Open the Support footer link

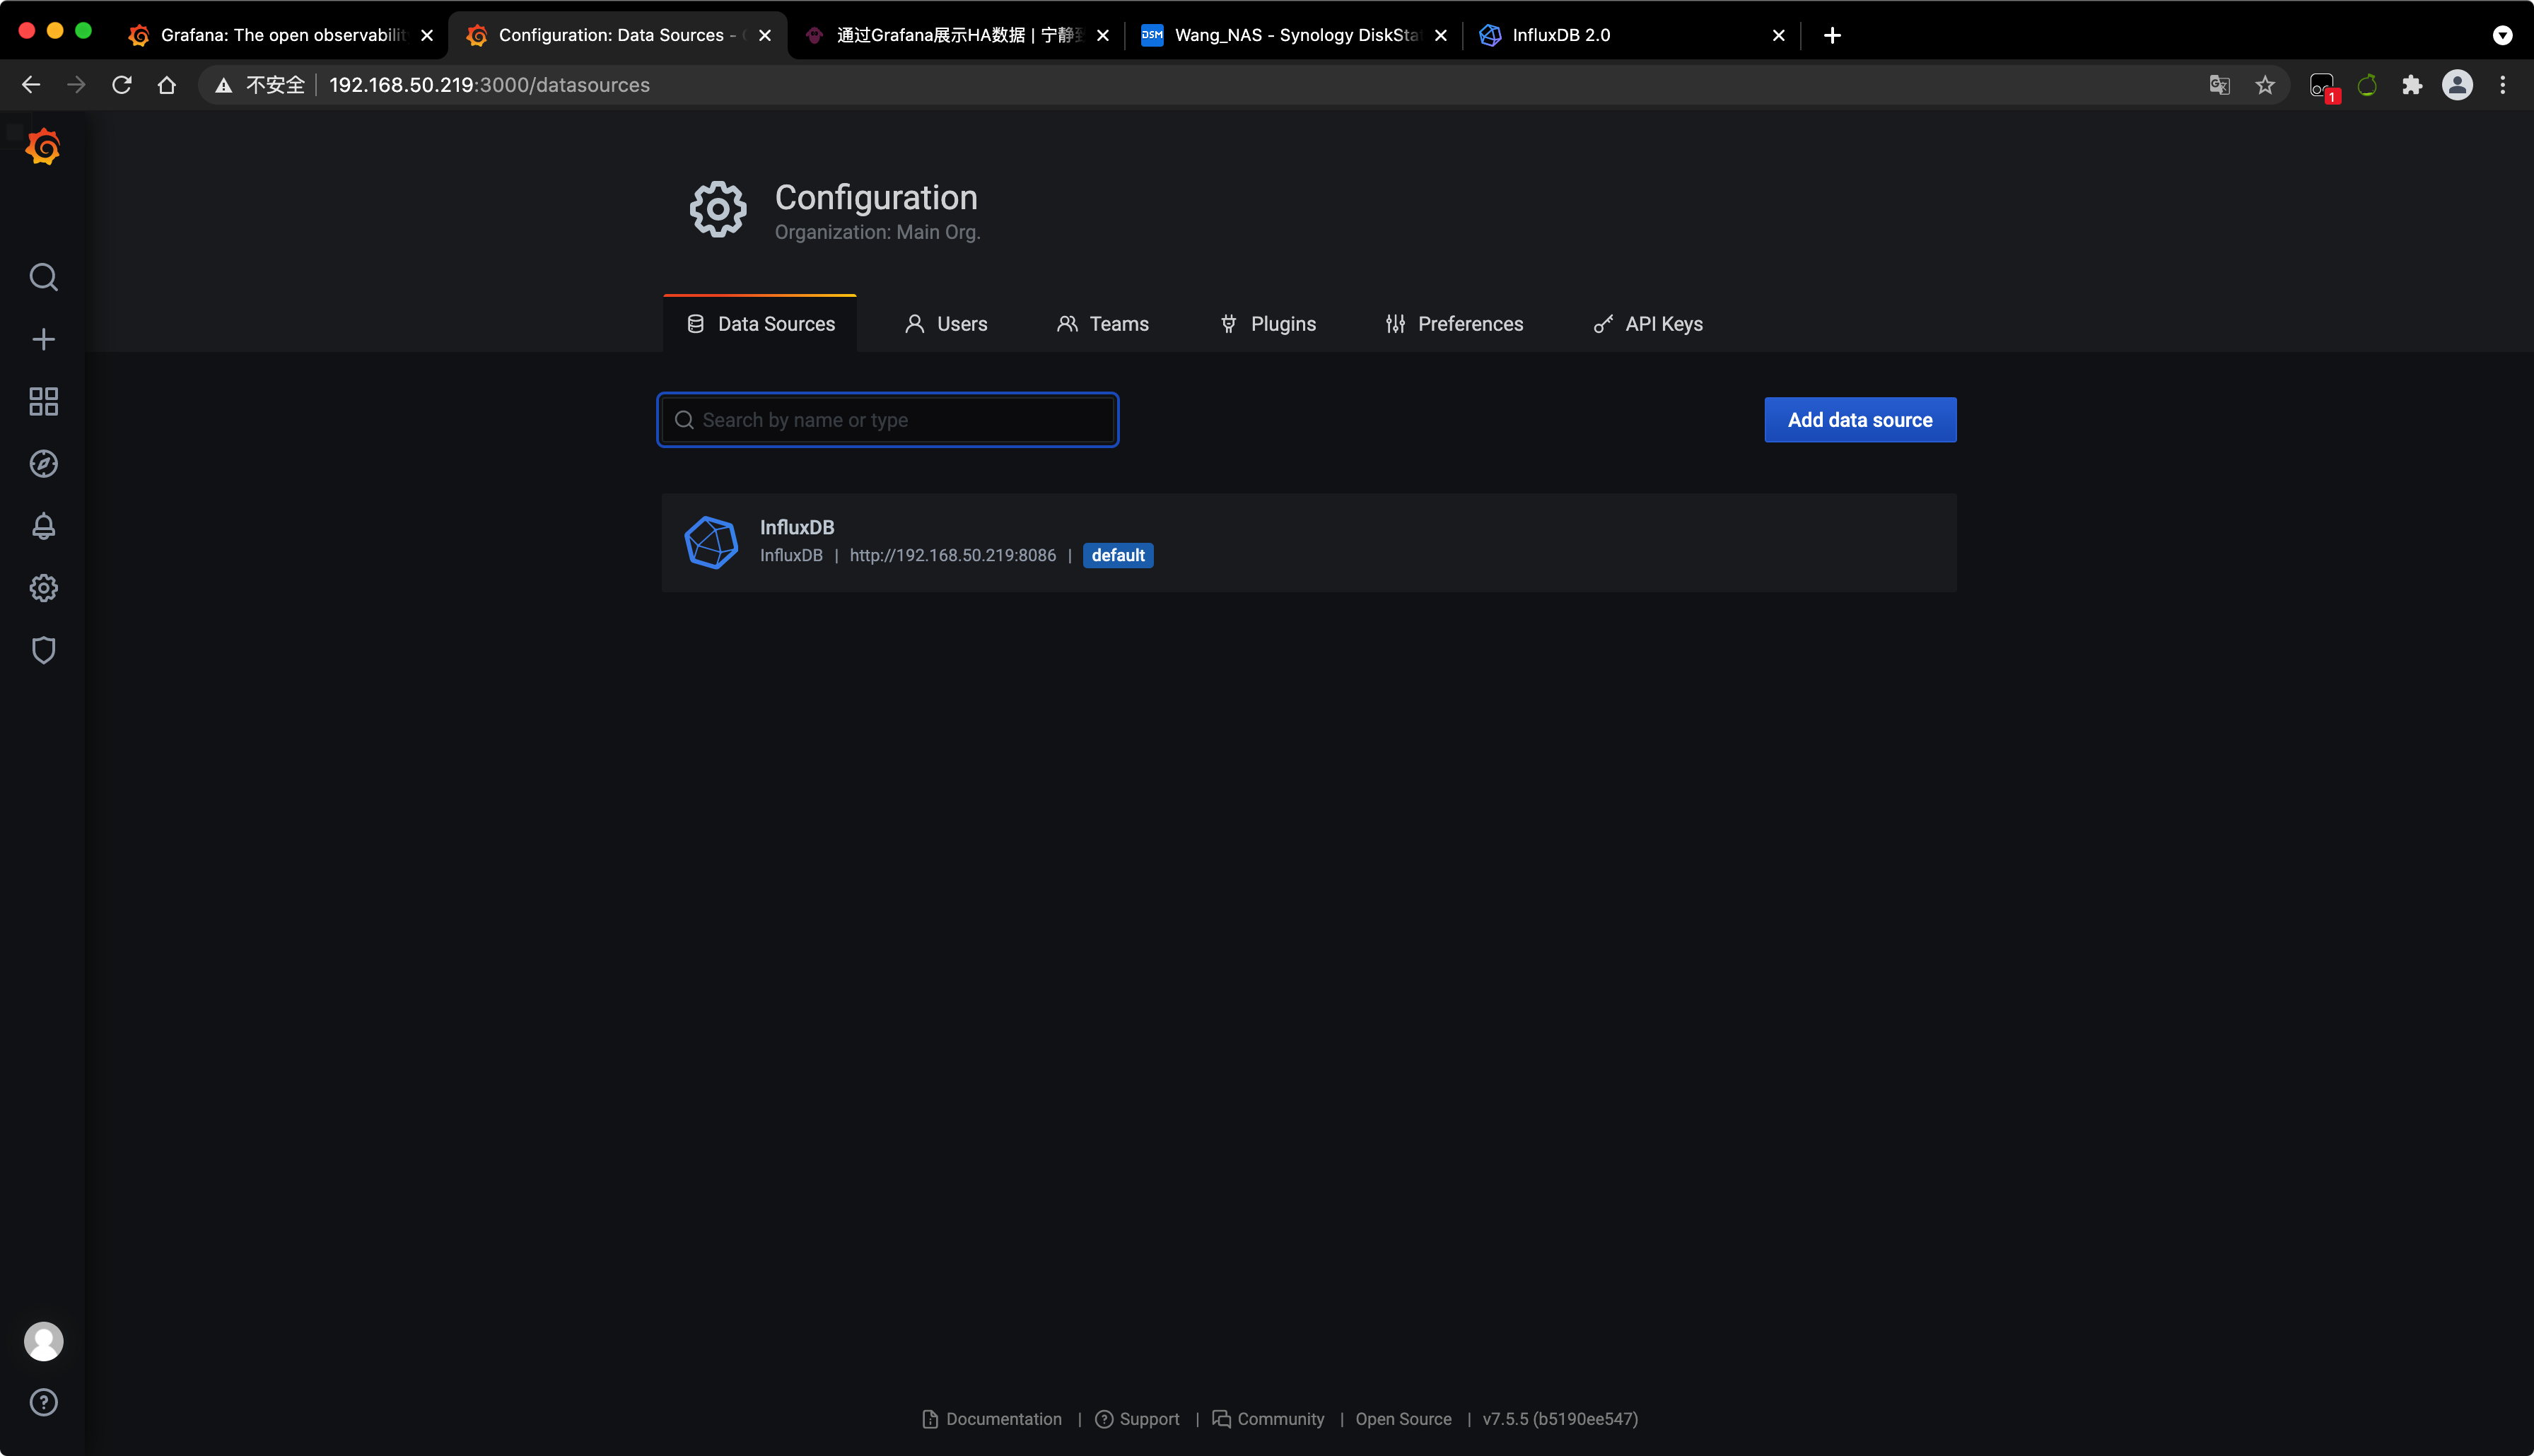pos(1137,1419)
